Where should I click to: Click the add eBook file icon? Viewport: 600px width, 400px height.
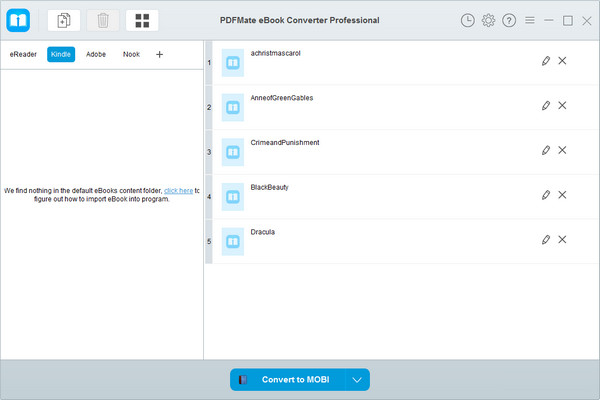tap(64, 20)
